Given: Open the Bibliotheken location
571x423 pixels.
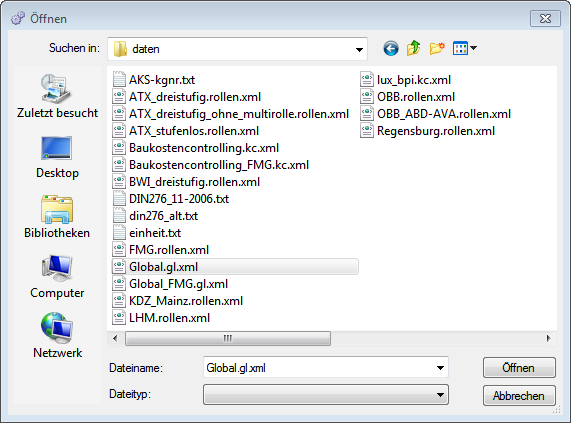Looking at the screenshot, I should (57, 217).
